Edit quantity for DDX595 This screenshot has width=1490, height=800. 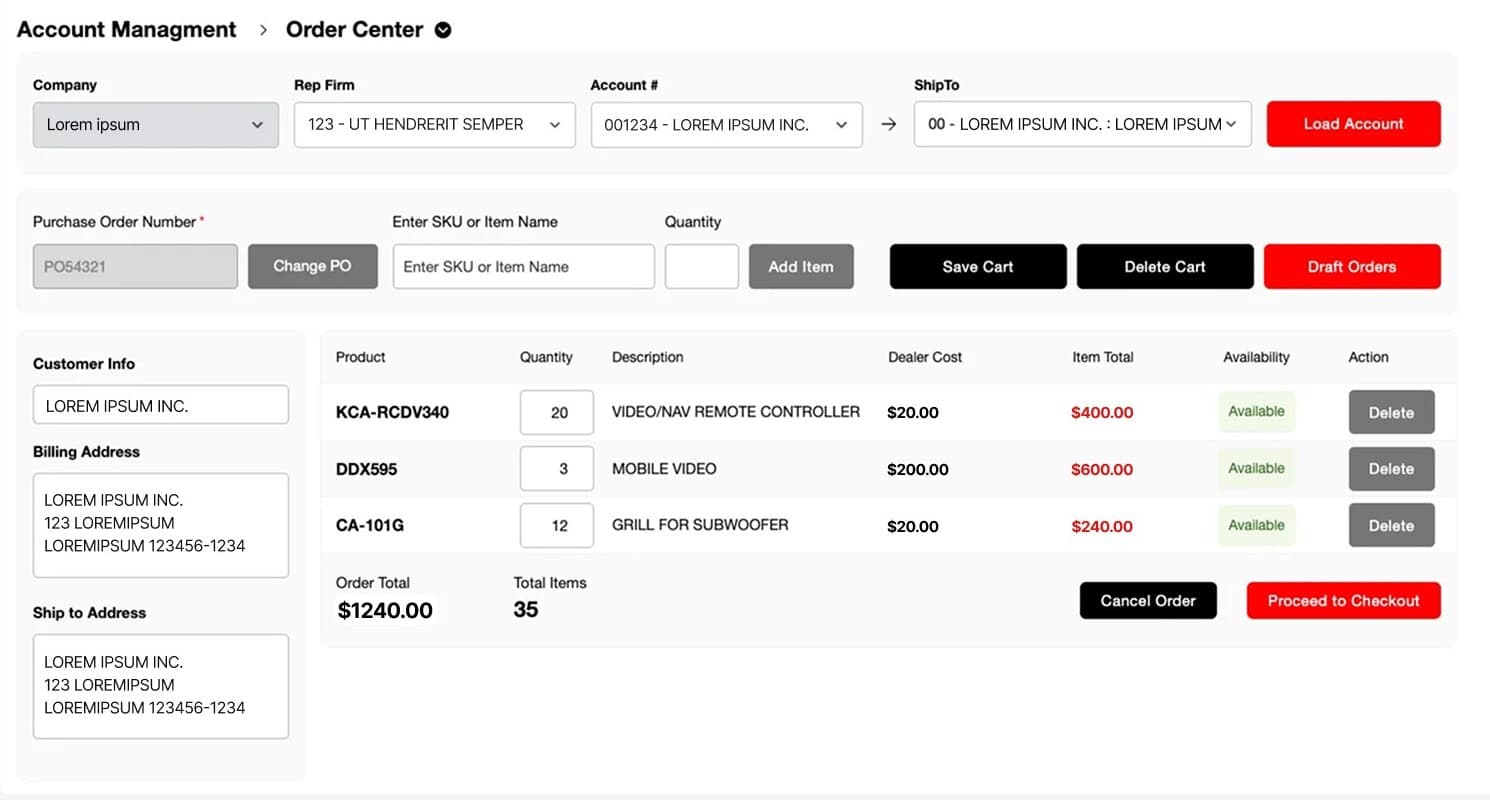pos(557,469)
